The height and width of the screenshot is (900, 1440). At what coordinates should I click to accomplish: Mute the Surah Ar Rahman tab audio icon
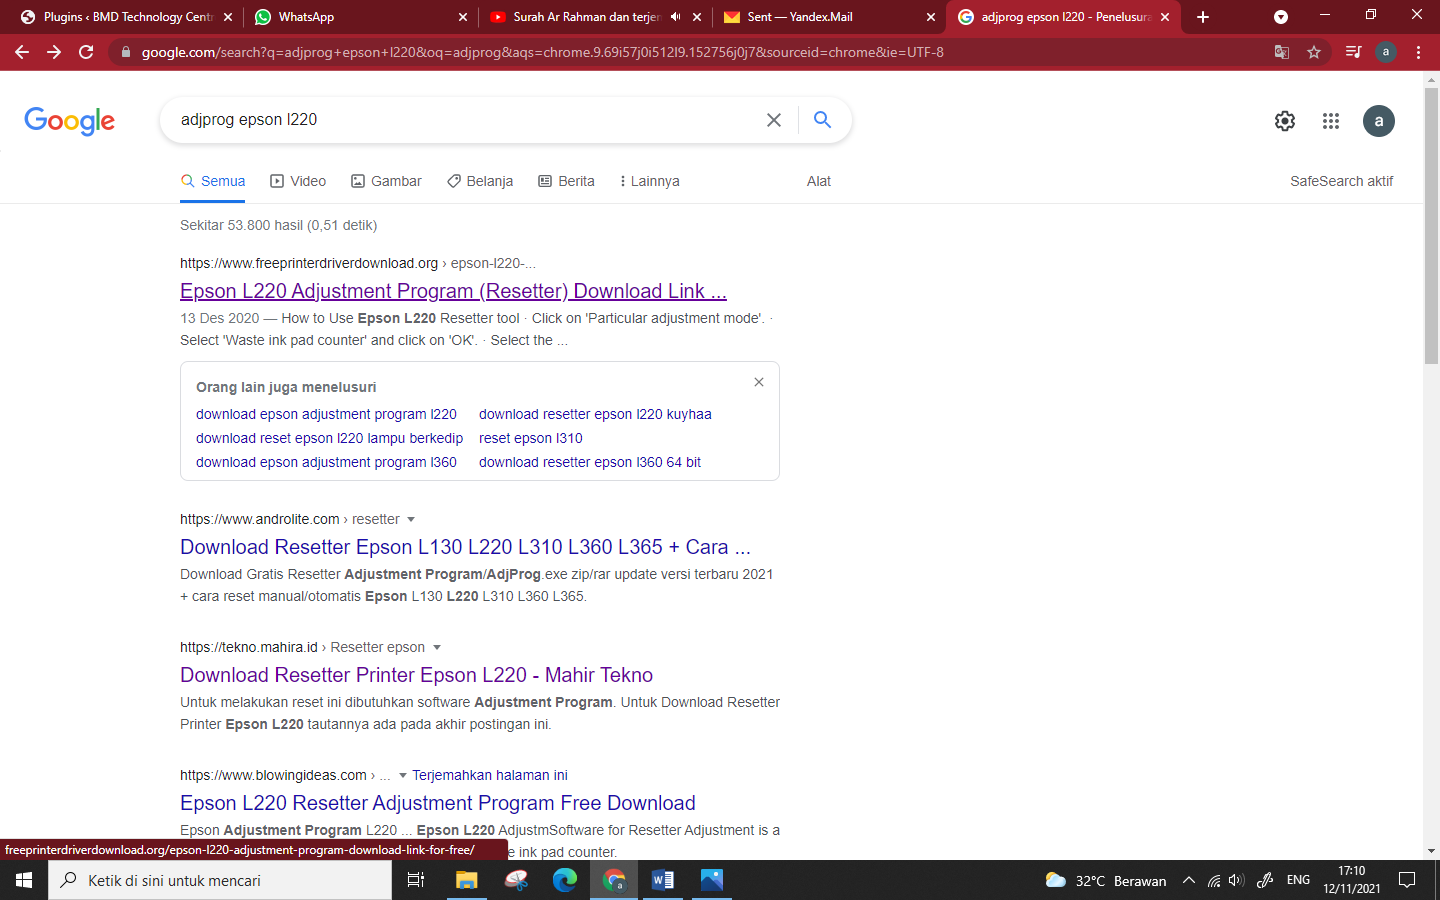point(675,17)
